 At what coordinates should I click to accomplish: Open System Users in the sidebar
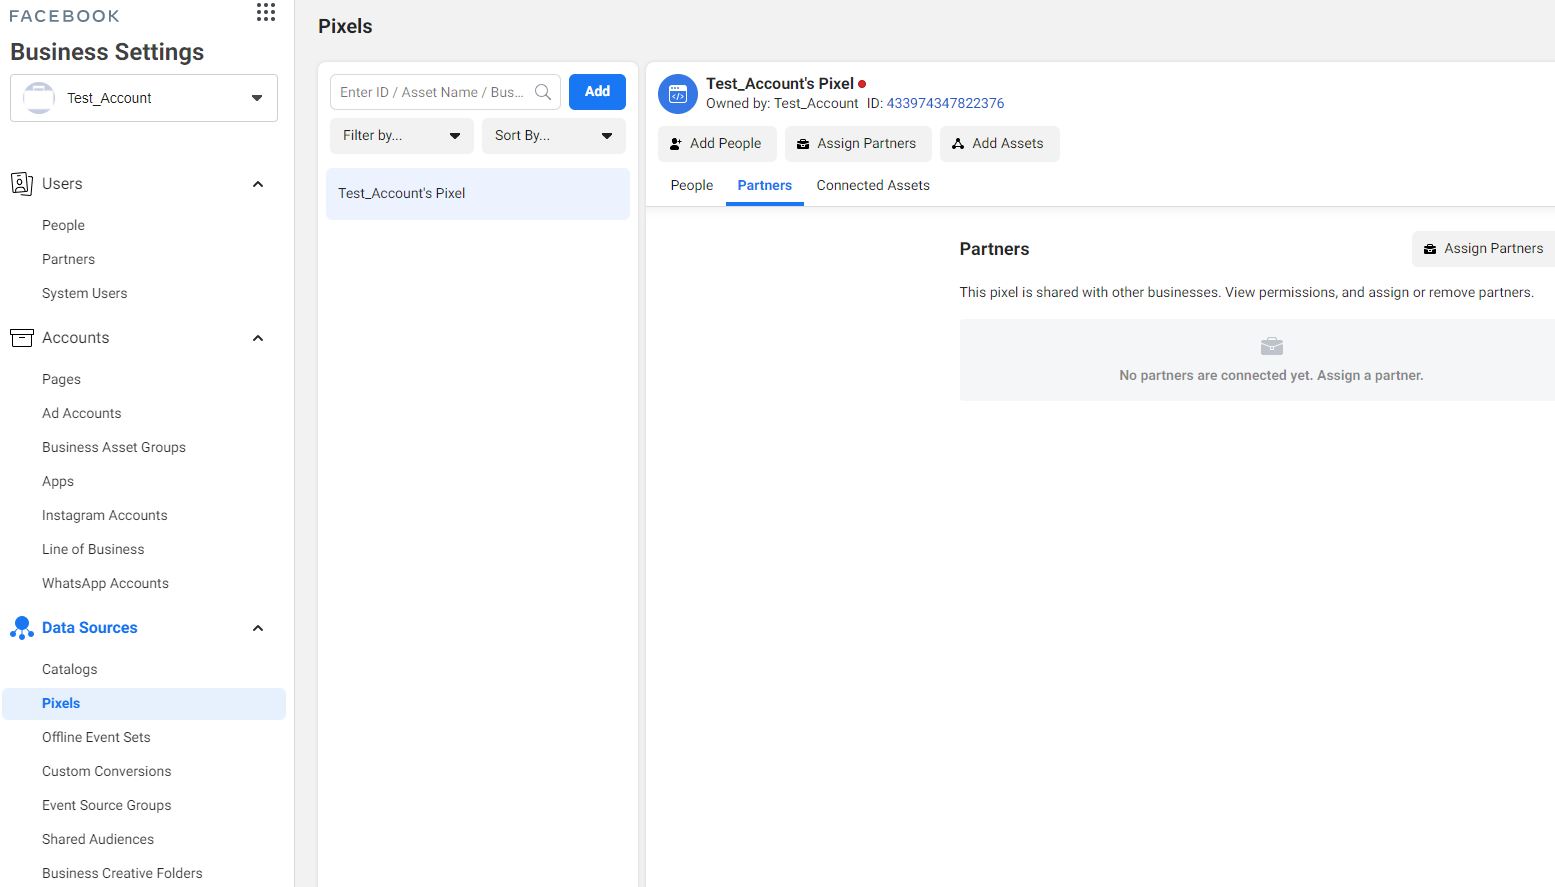point(84,293)
